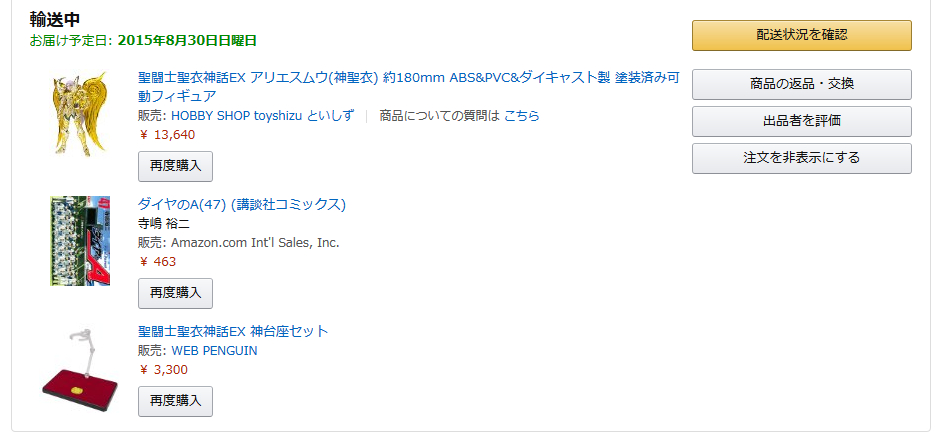Screen dimensions: 936x433
Task: Visit seller HOBBY SHOP toyshizu page
Action: pyautogui.click(x=262, y=116)
